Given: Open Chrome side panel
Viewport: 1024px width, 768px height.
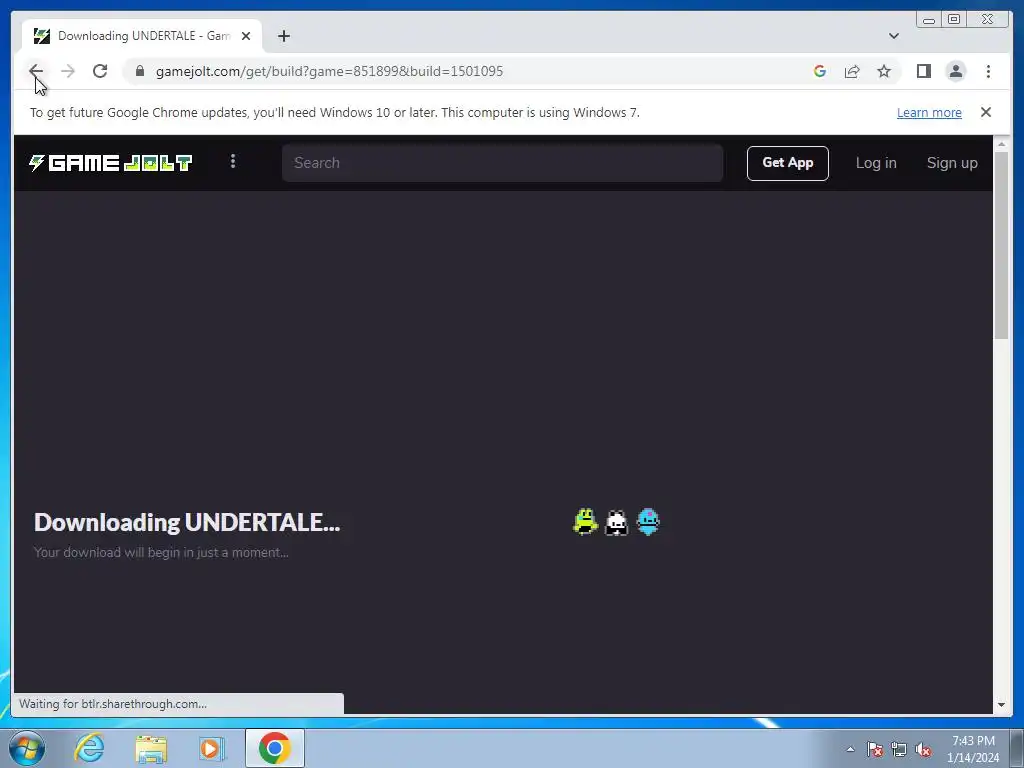Looking at the screenshot, I should (x=923, y=71).
